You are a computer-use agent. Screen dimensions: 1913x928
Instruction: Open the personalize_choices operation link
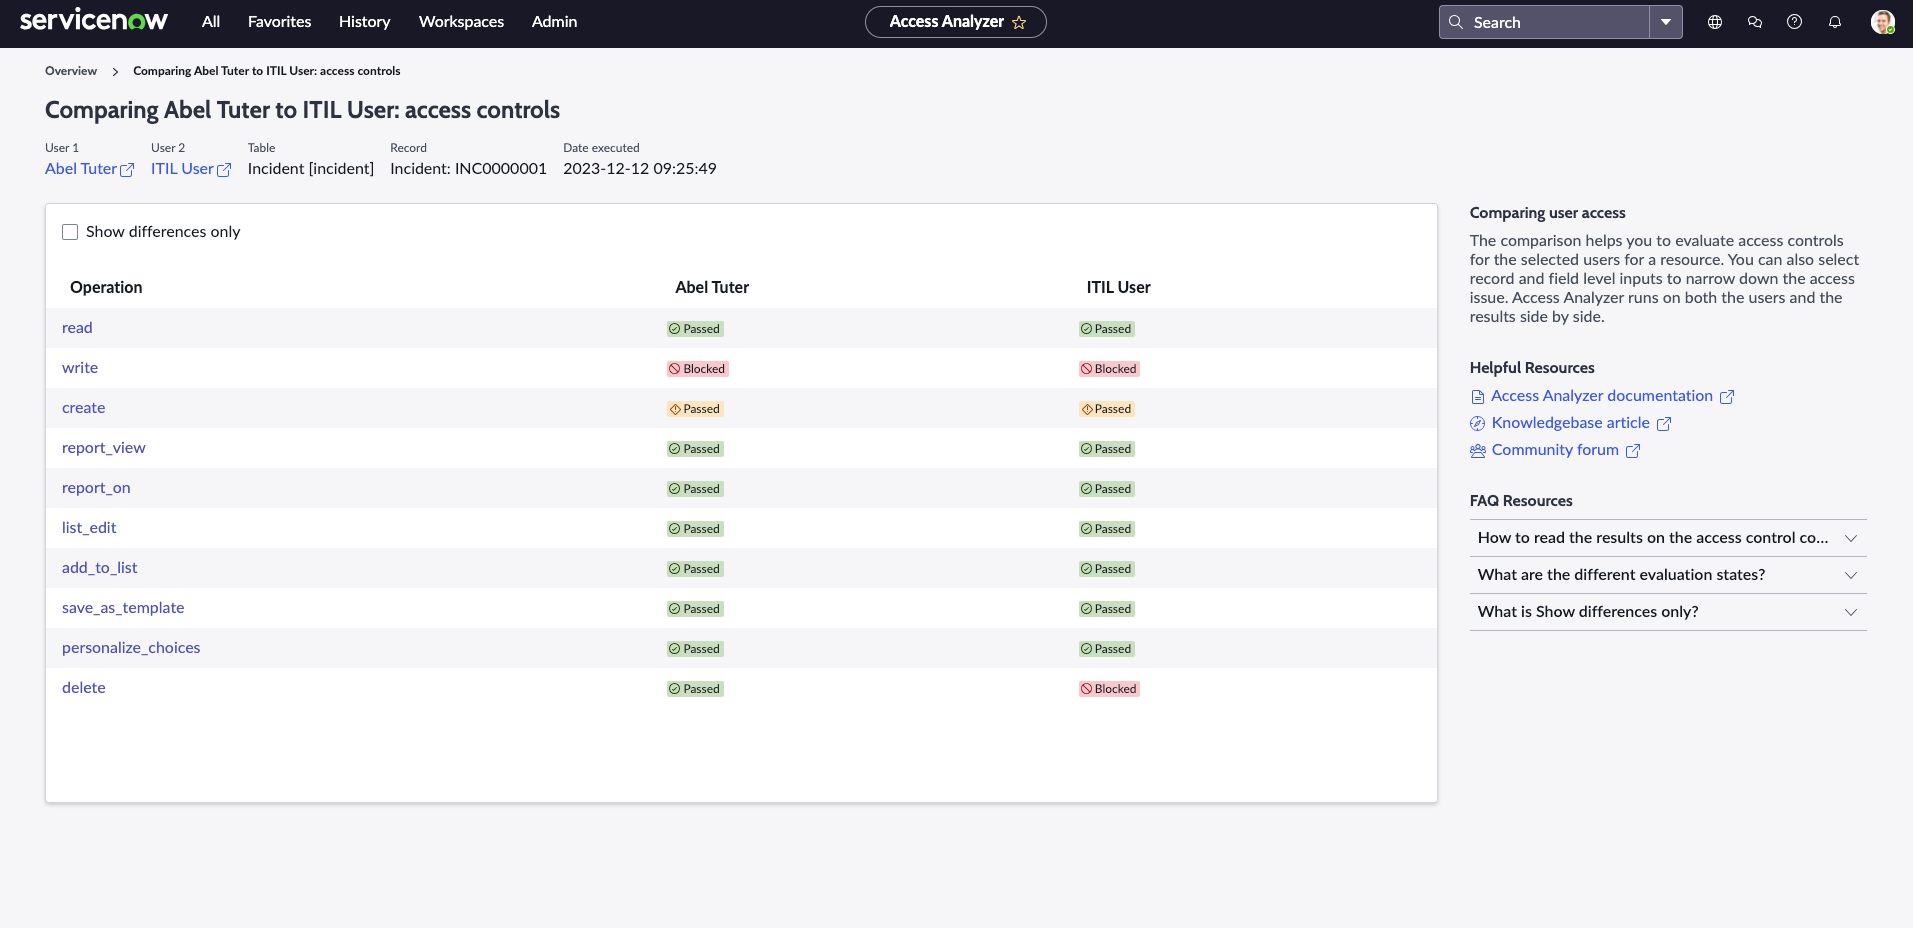click(131, 648)
